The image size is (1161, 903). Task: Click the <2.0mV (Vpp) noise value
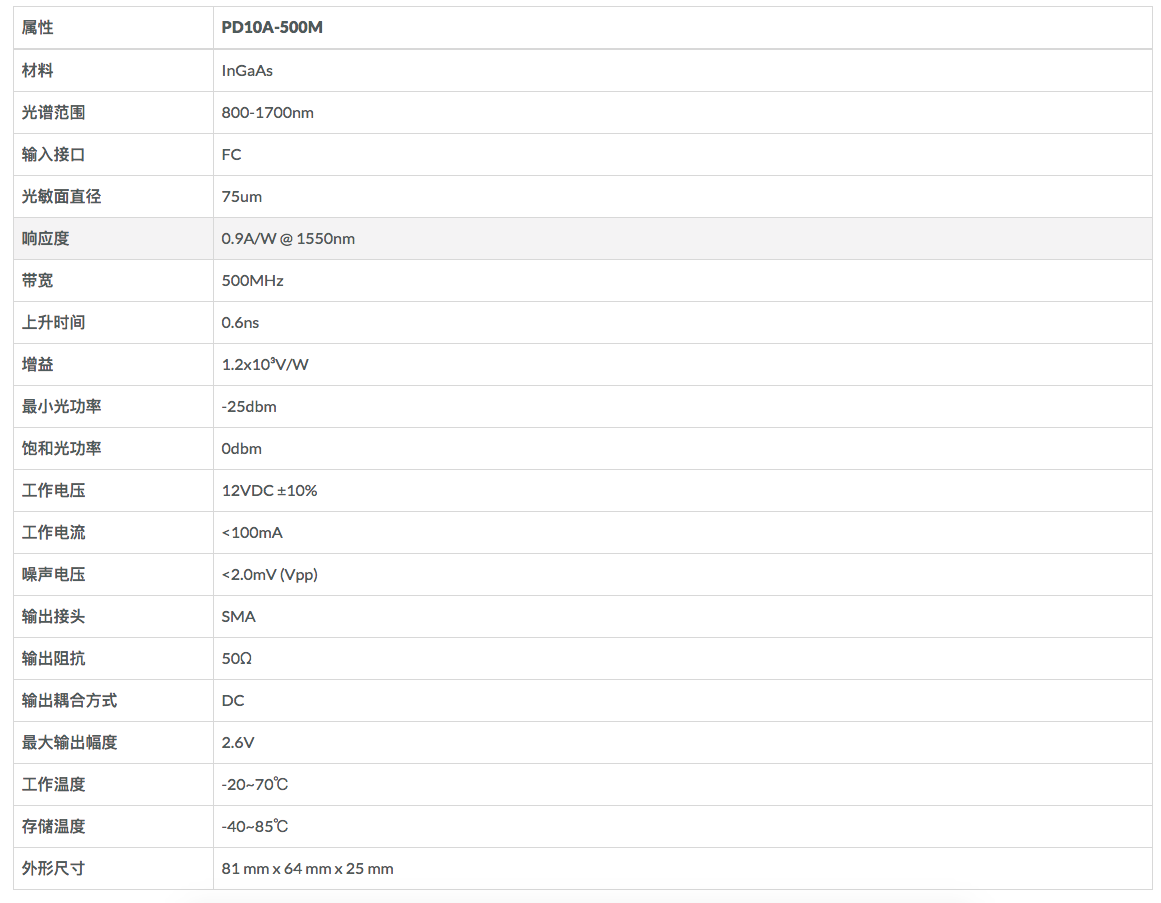click(x=270, y=575)
